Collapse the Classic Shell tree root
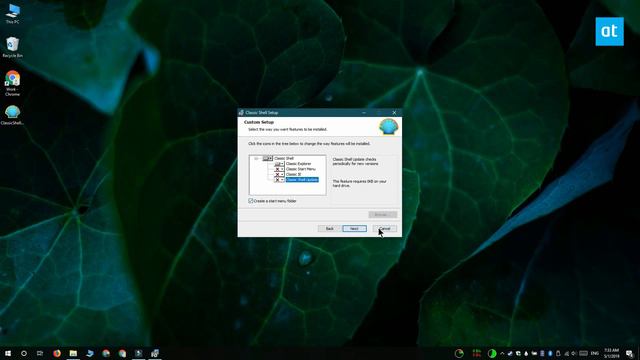The image size is (640, 360). click(256, 158)
